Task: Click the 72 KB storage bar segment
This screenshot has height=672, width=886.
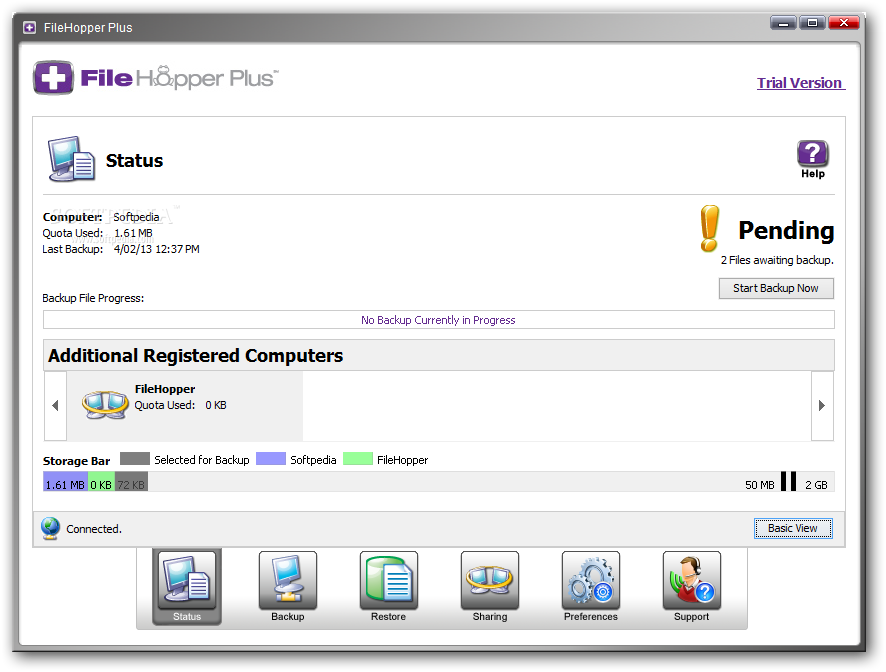Action: [131, 482]
